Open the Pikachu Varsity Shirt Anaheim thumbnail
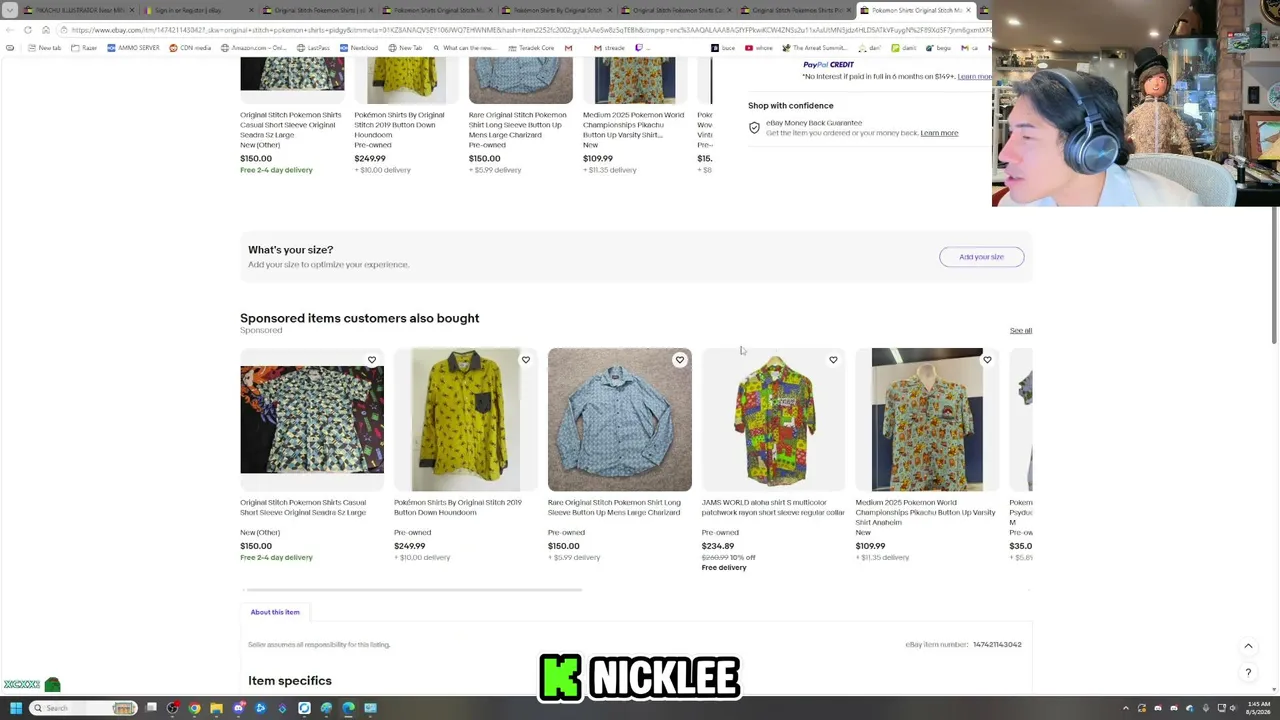 point(927,420)
